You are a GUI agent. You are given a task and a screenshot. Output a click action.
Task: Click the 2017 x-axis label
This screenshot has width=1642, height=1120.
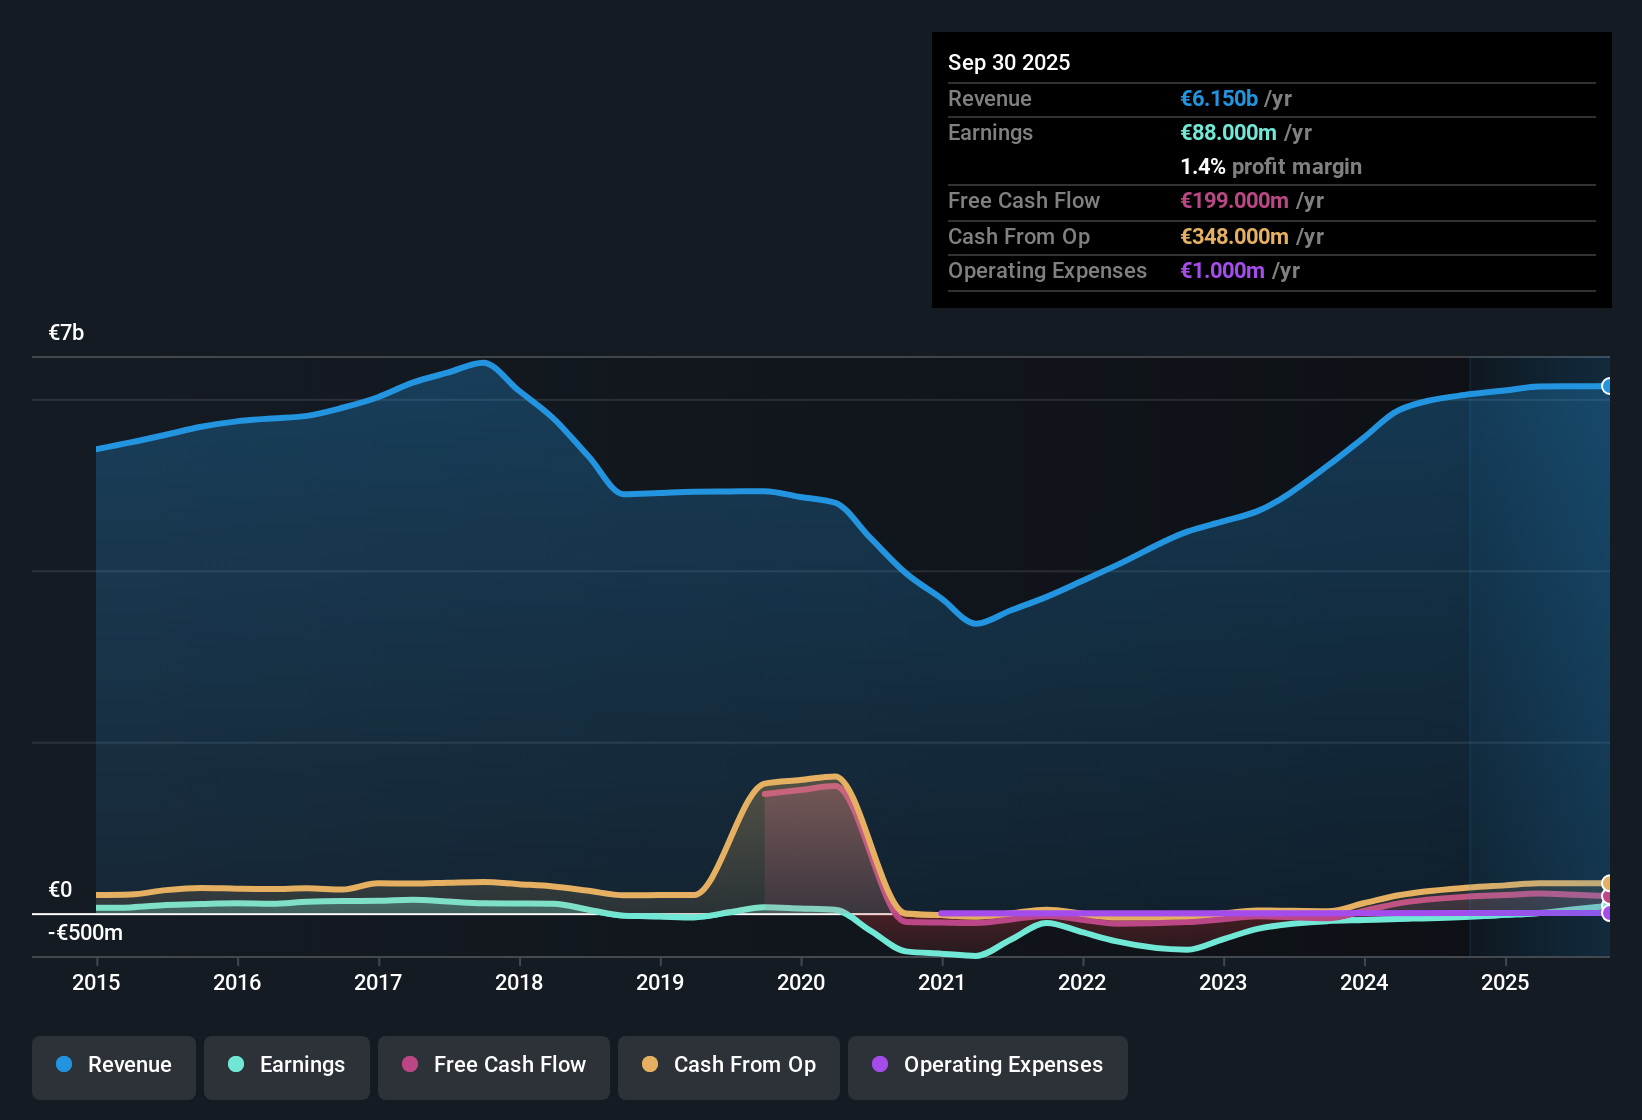click(x=378, y=983)
